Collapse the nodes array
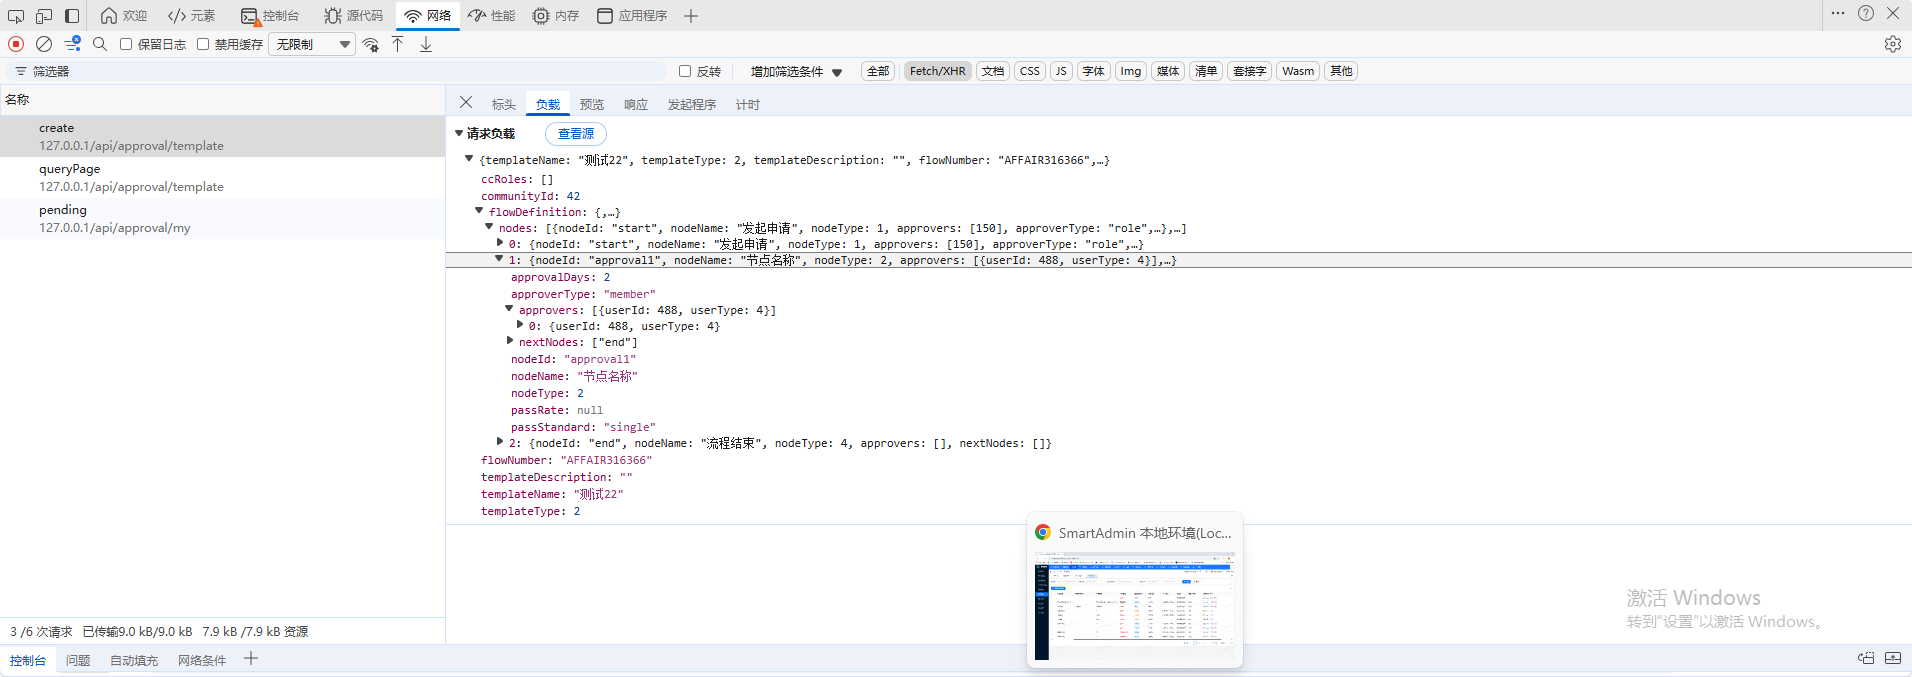1912x677 pixels. pos(489,227)
